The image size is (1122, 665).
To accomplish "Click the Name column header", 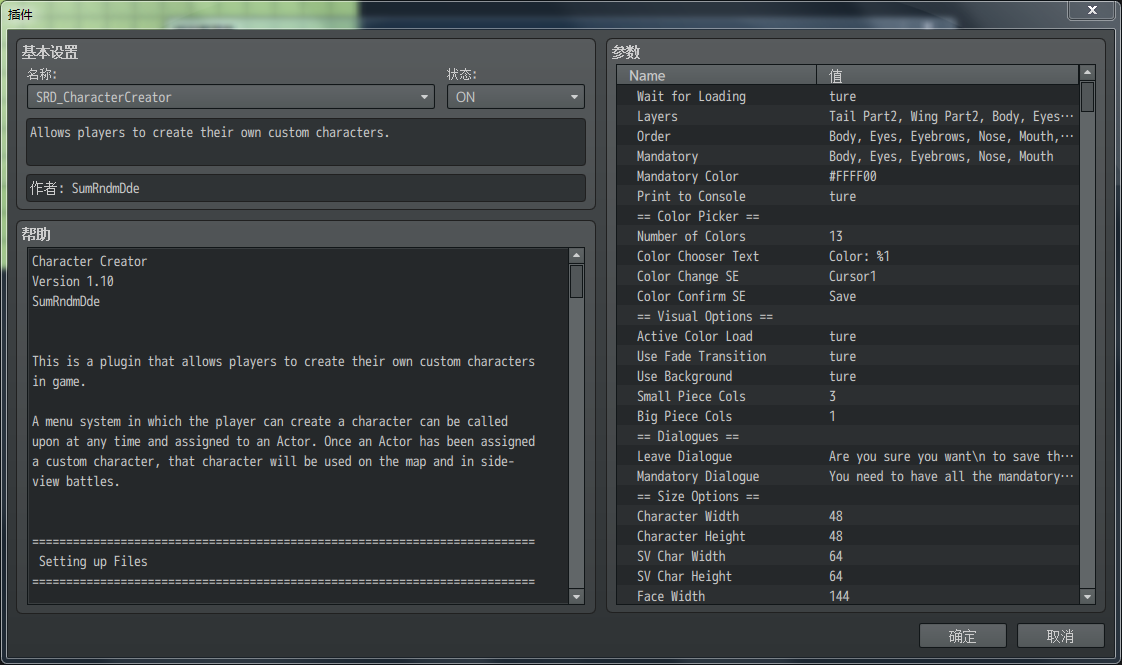I will [x=716, y=75].
